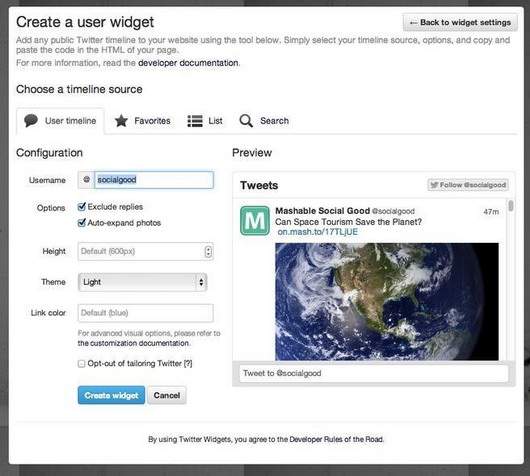Open Developer Rules of the Road link
The width and height of the screenshot is (530, 476).
click(x=336, y=439)
